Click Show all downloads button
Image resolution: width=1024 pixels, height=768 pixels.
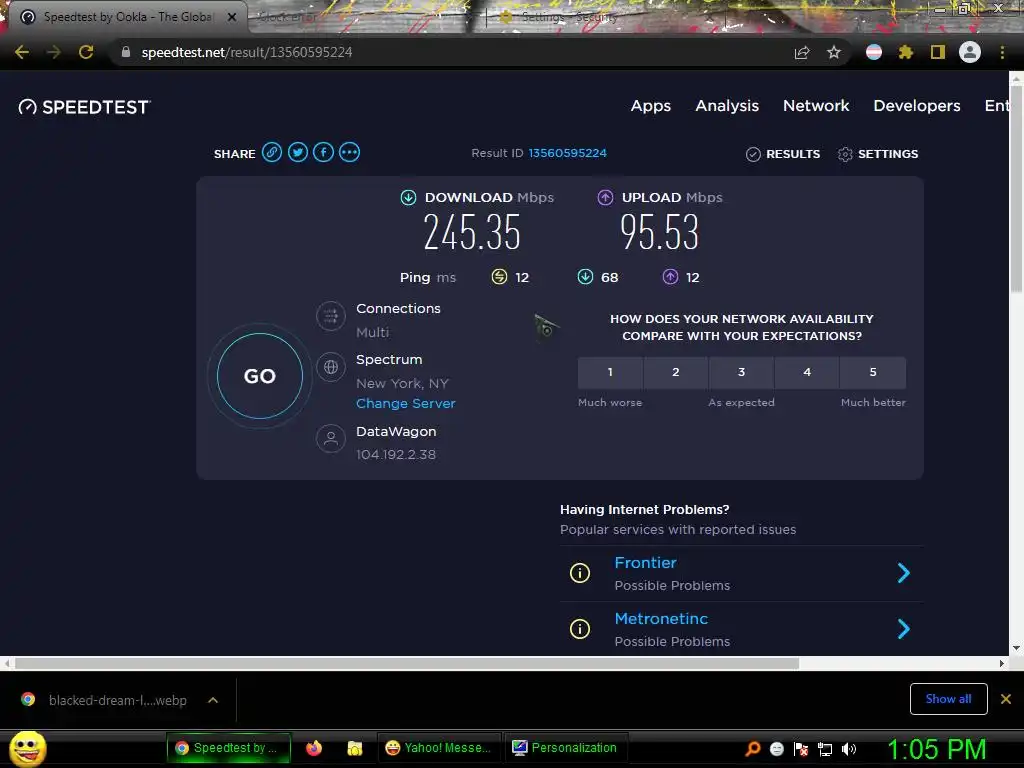coord(948,699)
